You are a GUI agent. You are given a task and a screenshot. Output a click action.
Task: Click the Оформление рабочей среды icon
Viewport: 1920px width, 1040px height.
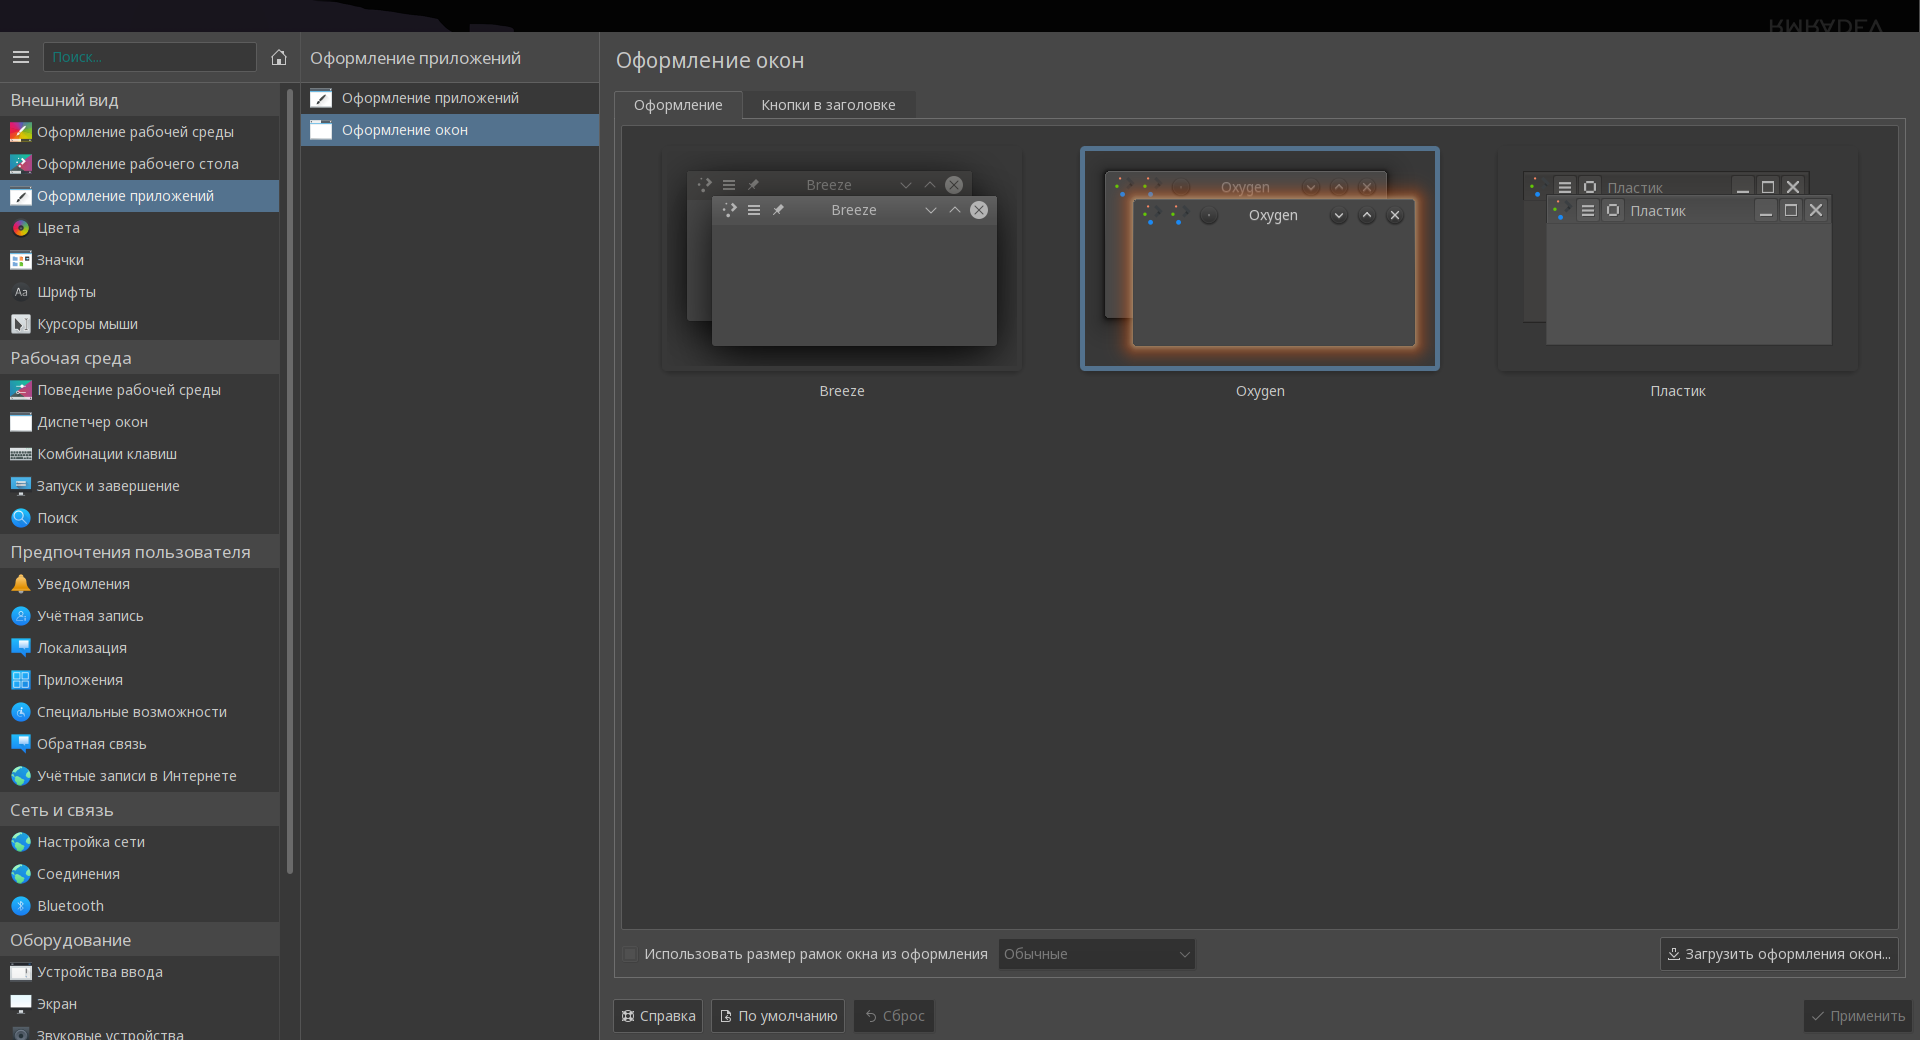coord(20,132)
